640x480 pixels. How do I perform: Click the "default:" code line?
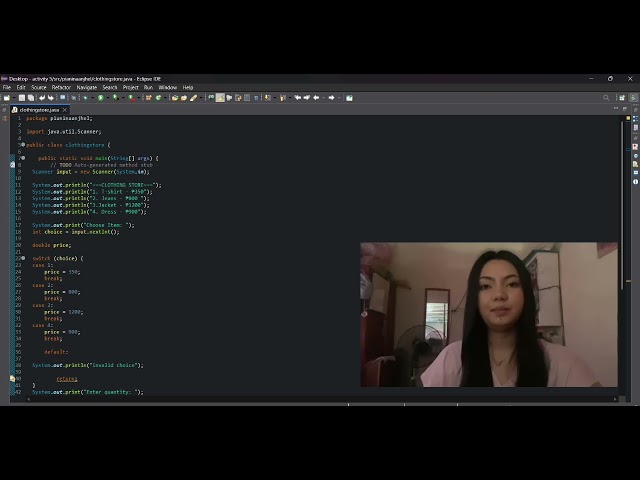point(56,352)
